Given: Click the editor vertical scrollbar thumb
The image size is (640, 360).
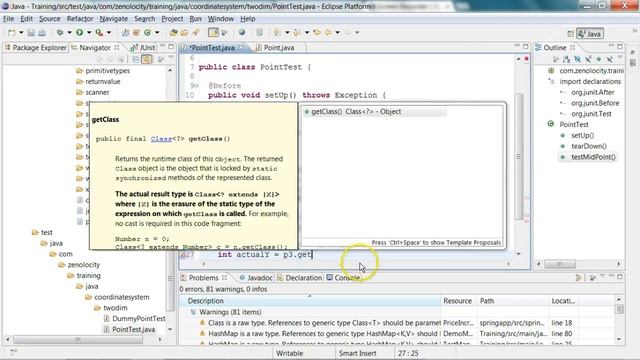Looking at the screenshot, I should (x=518, y=156).
